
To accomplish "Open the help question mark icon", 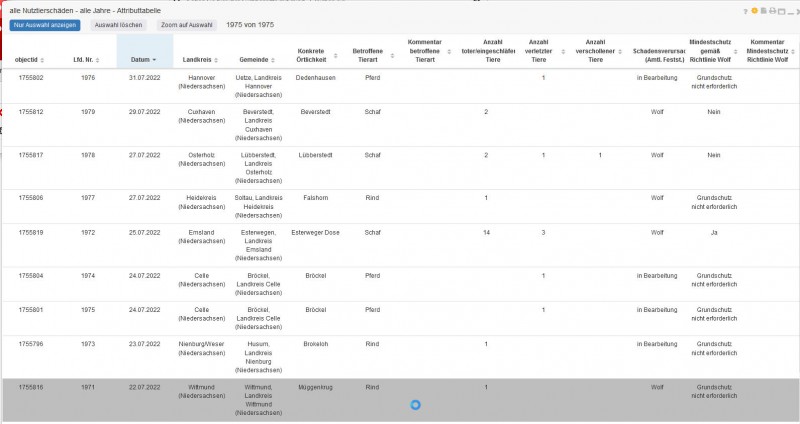I will pos(745,11).
